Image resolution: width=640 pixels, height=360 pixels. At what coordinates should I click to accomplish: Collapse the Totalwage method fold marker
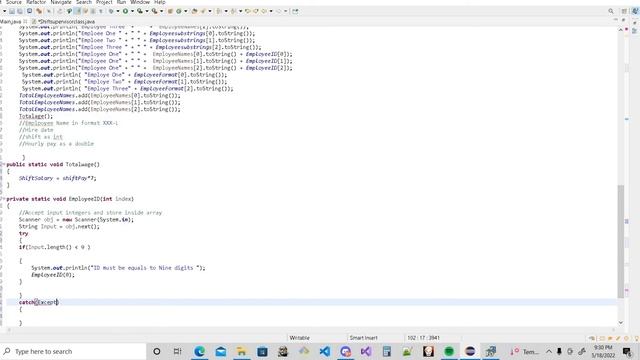pyautogui.click(x=3, y=164)
